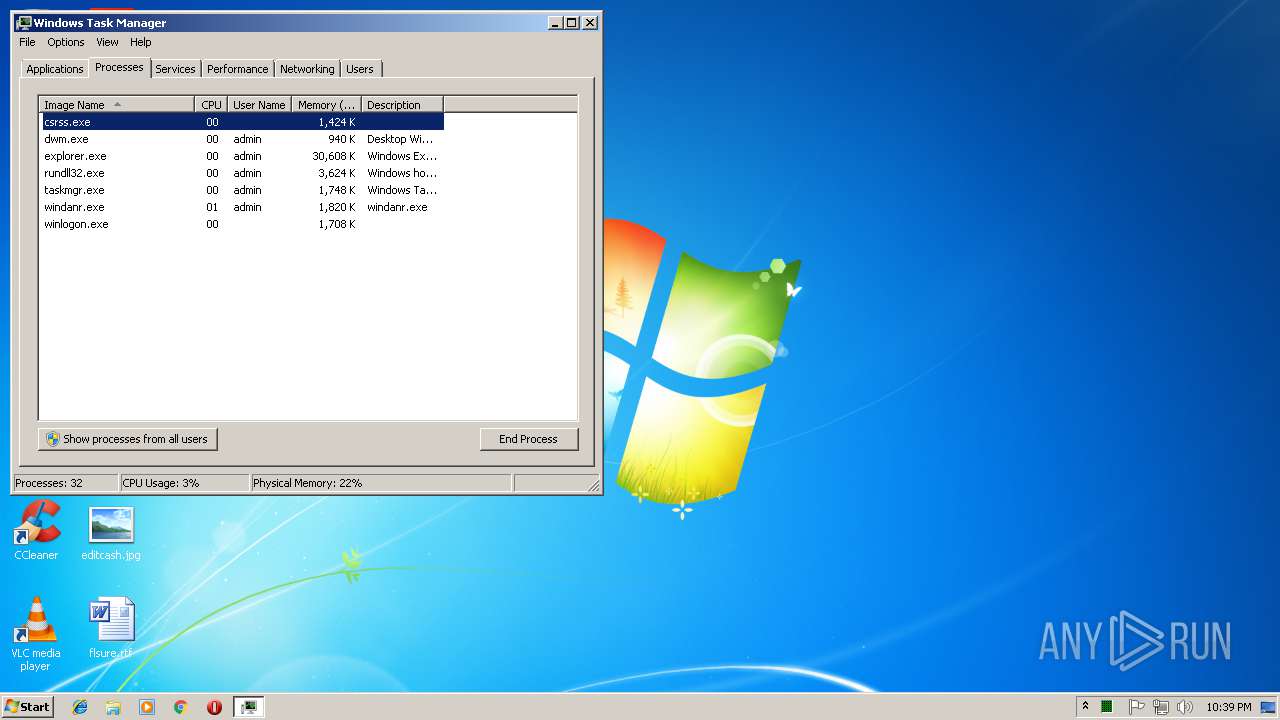
Task: Sort by Memory column header
Action: coord(327,104)
